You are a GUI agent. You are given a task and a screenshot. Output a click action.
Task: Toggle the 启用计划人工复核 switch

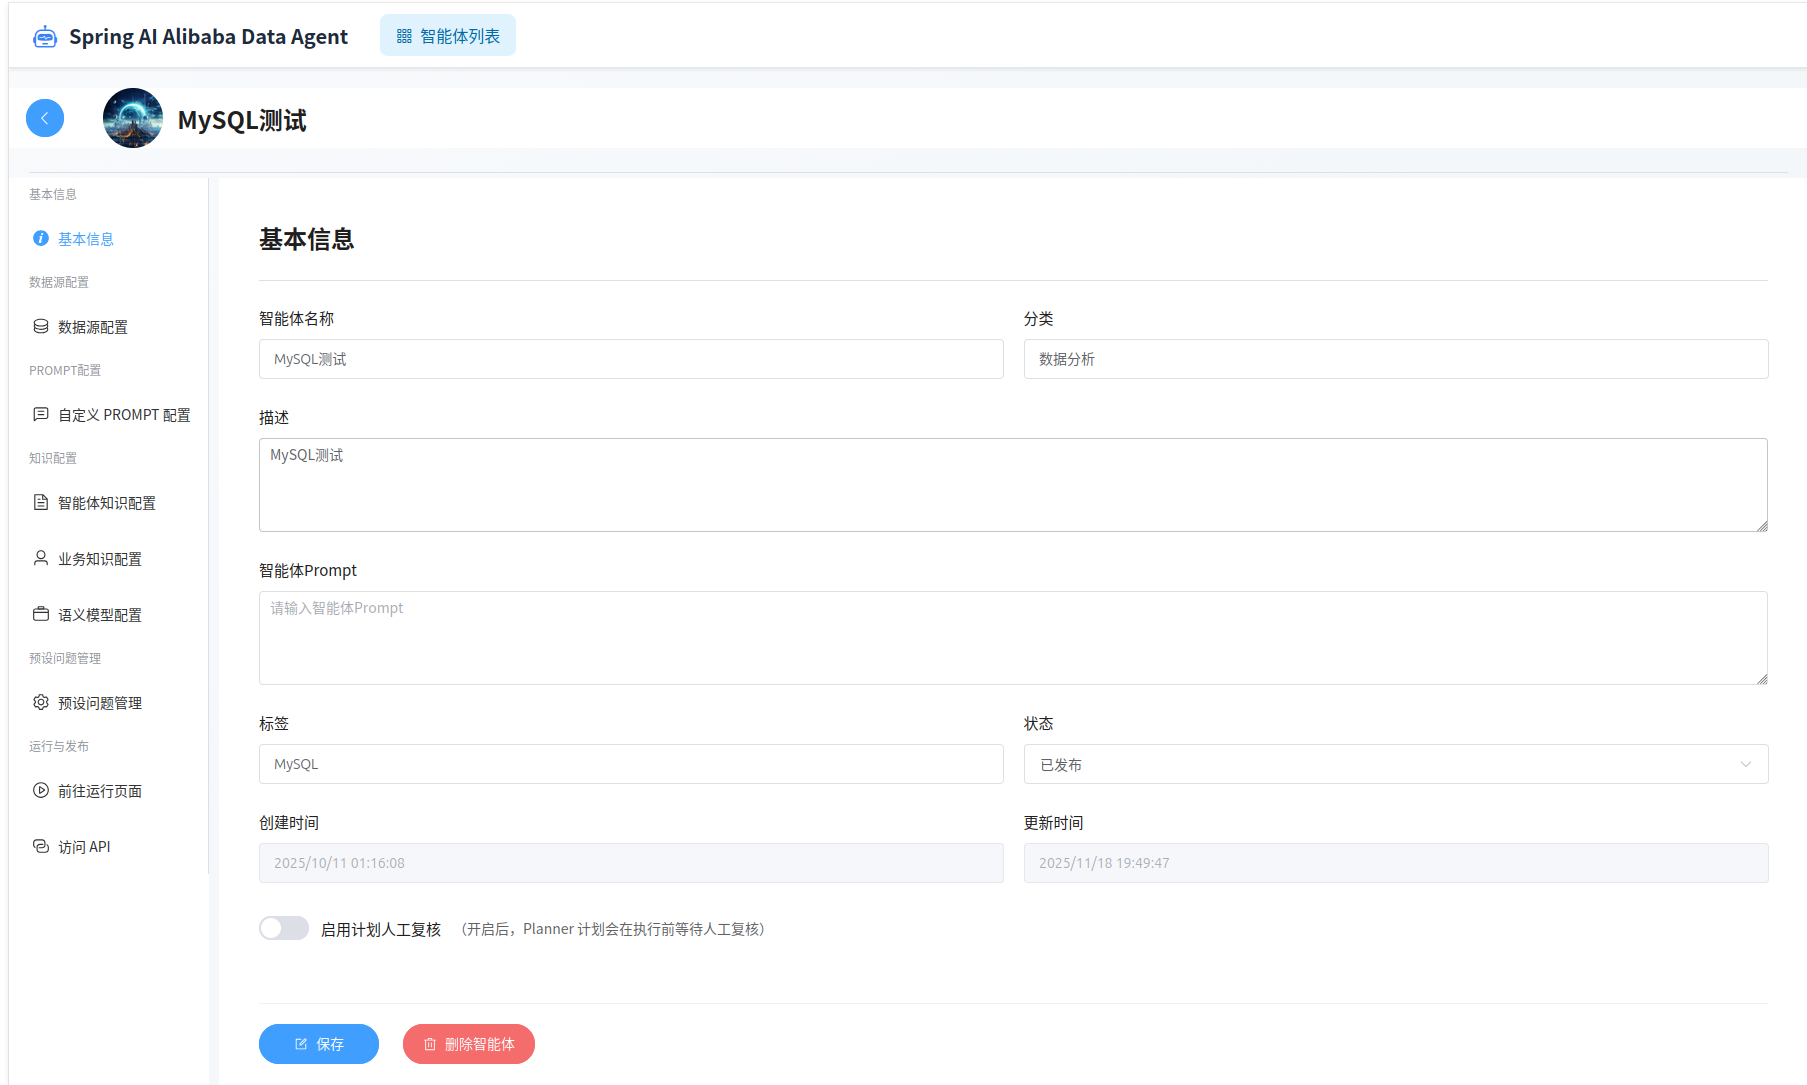tap(284, 928)
